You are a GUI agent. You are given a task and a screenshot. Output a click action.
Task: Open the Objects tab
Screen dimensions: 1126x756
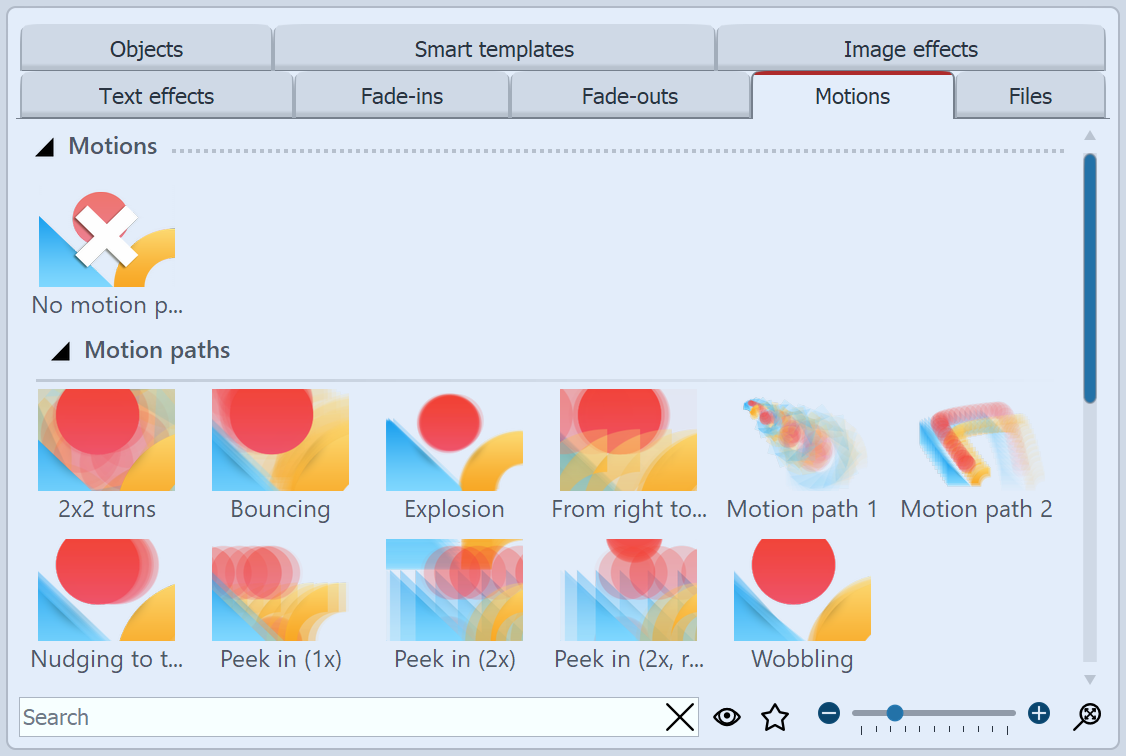(x=146, y=48)
